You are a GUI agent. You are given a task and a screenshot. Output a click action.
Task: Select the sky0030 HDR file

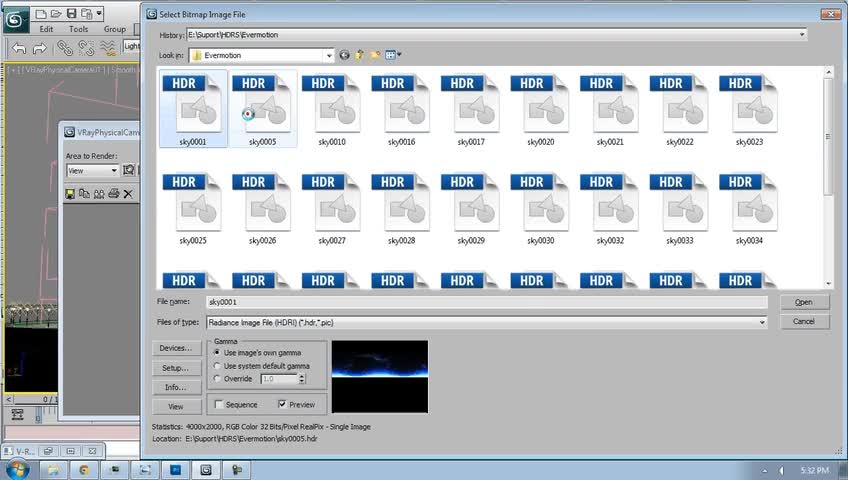[540, 209]
